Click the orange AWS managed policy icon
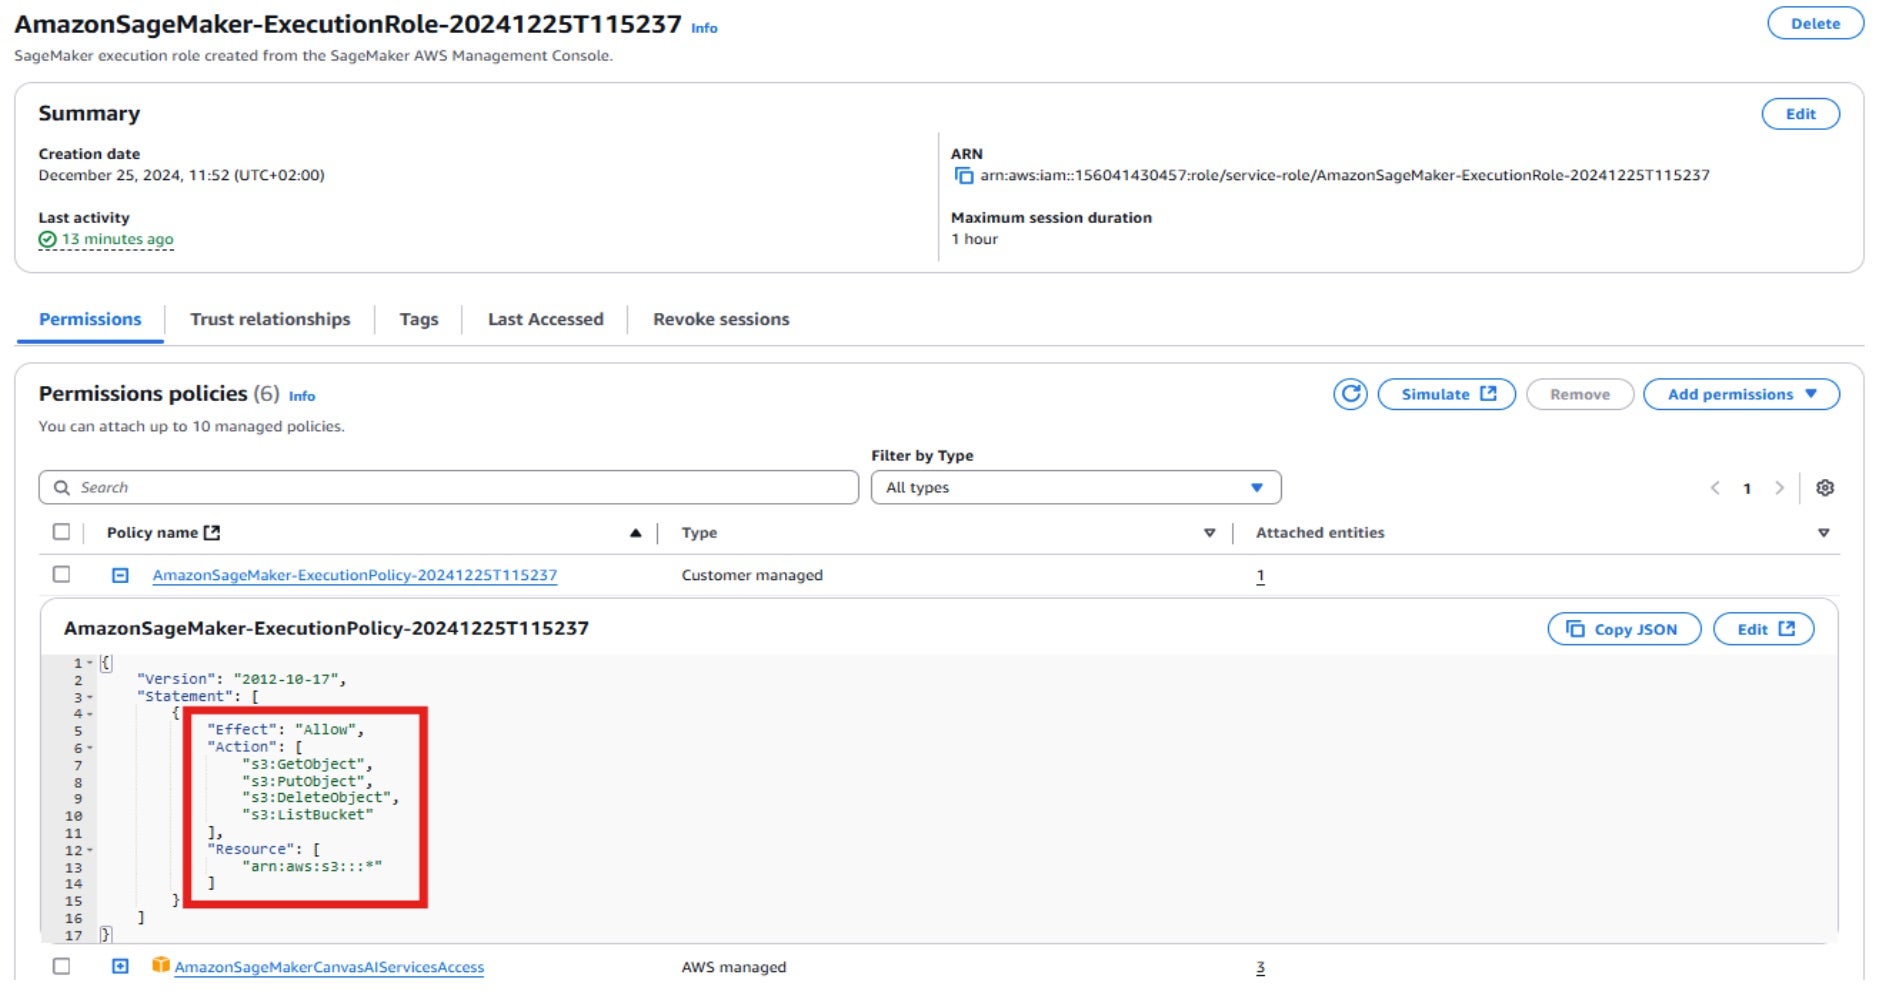Screen dimensions: 1878x994 [x=160, y=965]
